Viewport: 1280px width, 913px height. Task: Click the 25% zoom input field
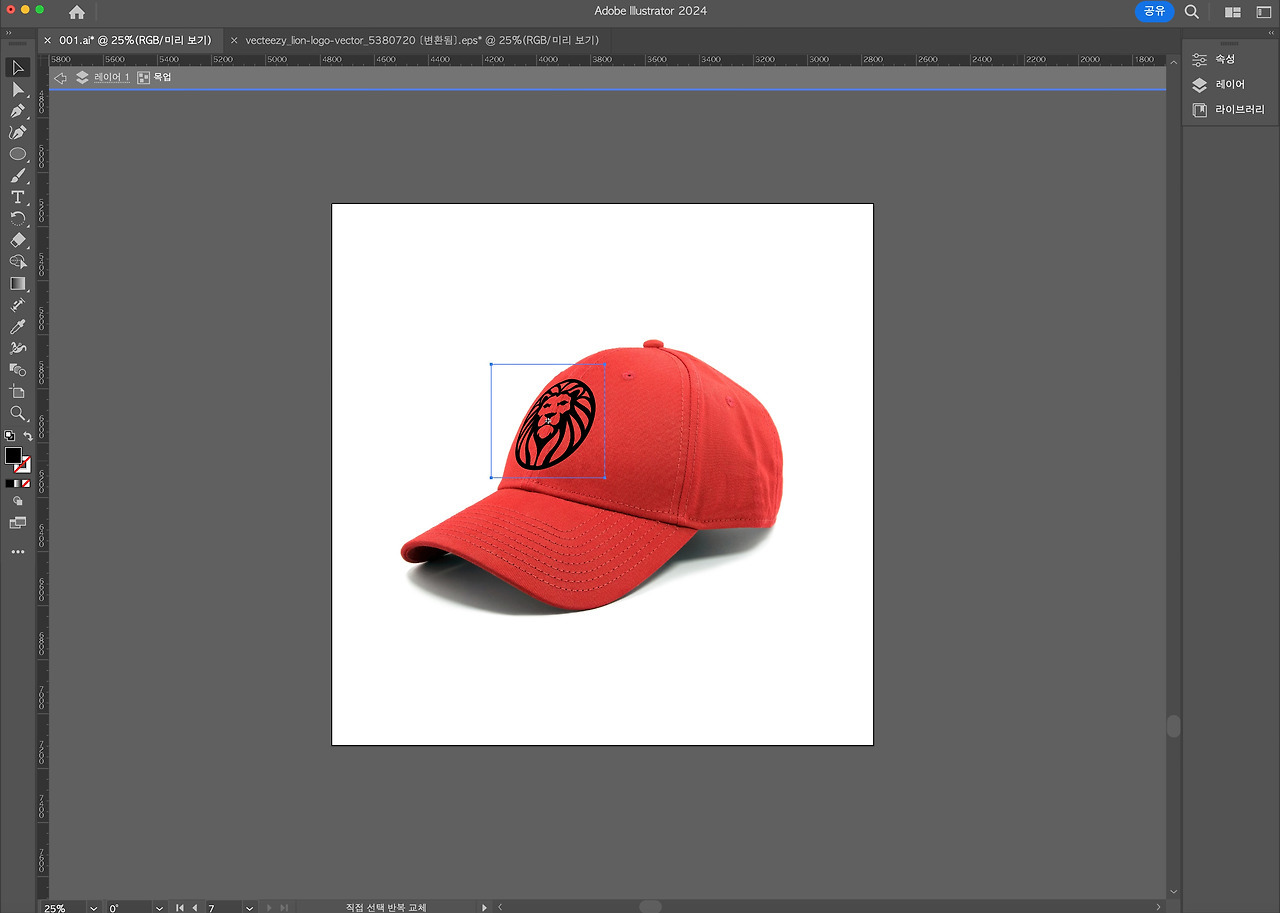64,908
